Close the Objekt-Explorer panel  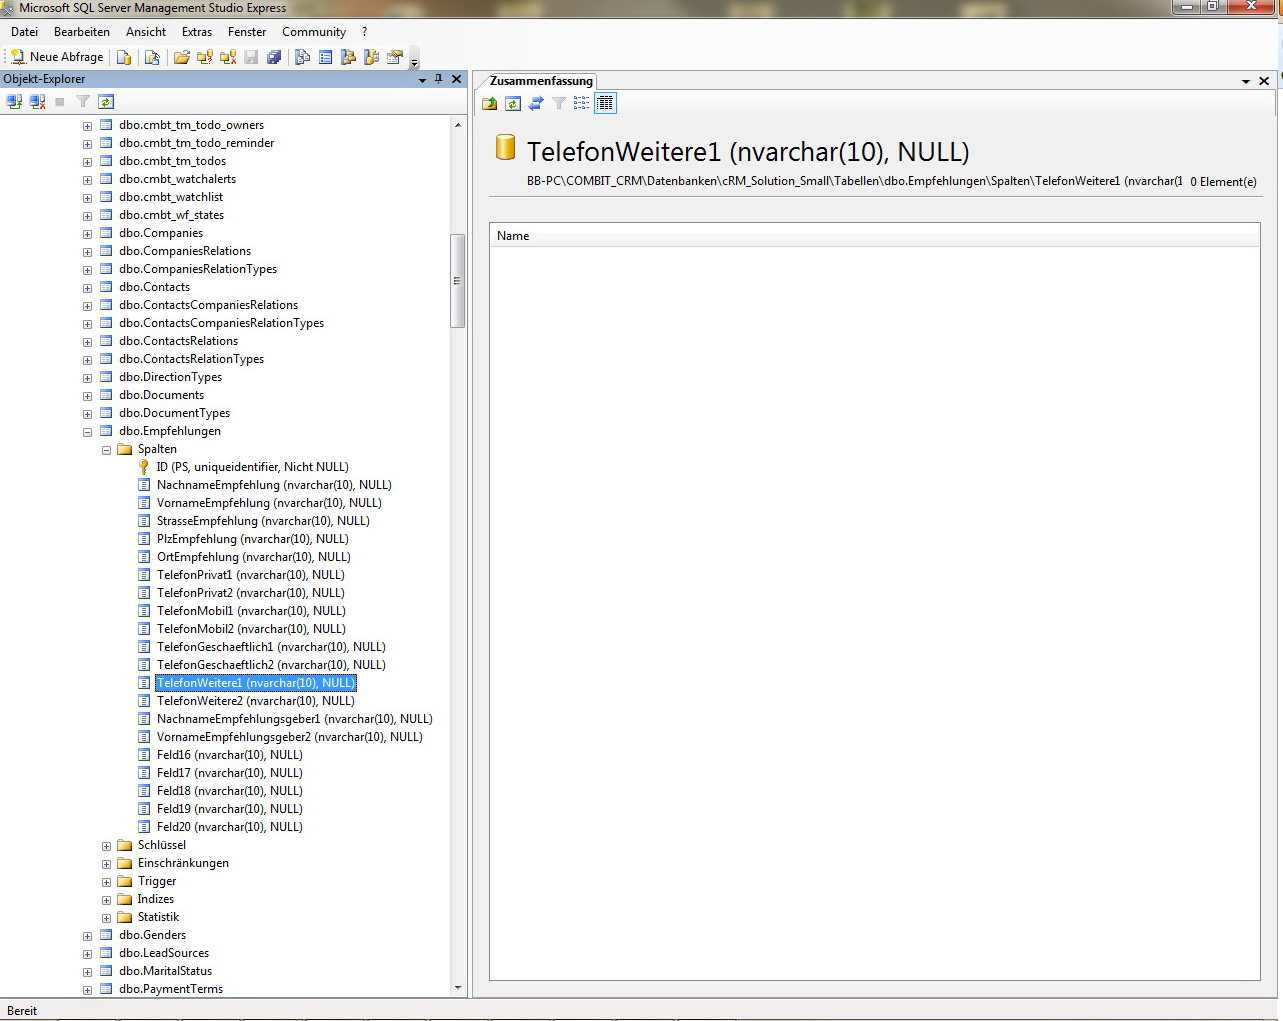pyautogui.click(x=457, y=79)
